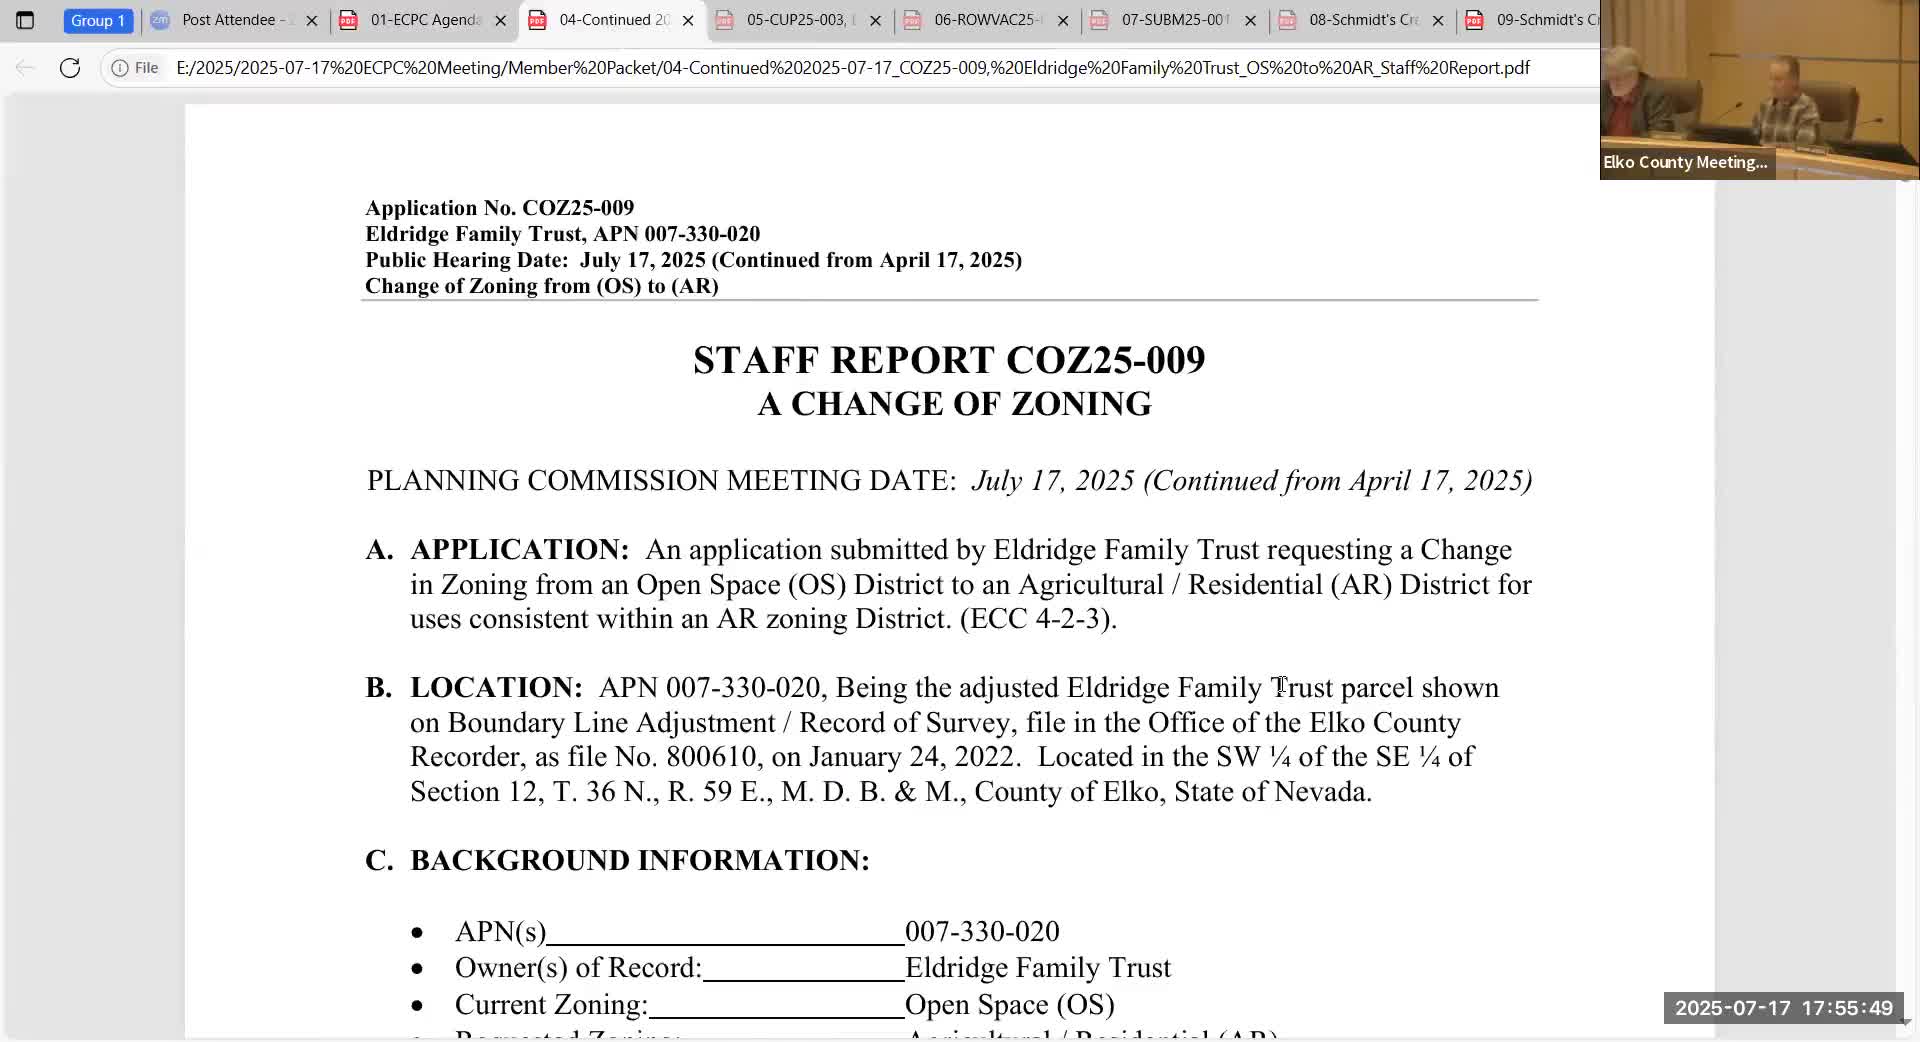Click the PDF icon on the 06-ROWVAC25 tab
The image size is (1920, 1042).
tap(913, 20)
